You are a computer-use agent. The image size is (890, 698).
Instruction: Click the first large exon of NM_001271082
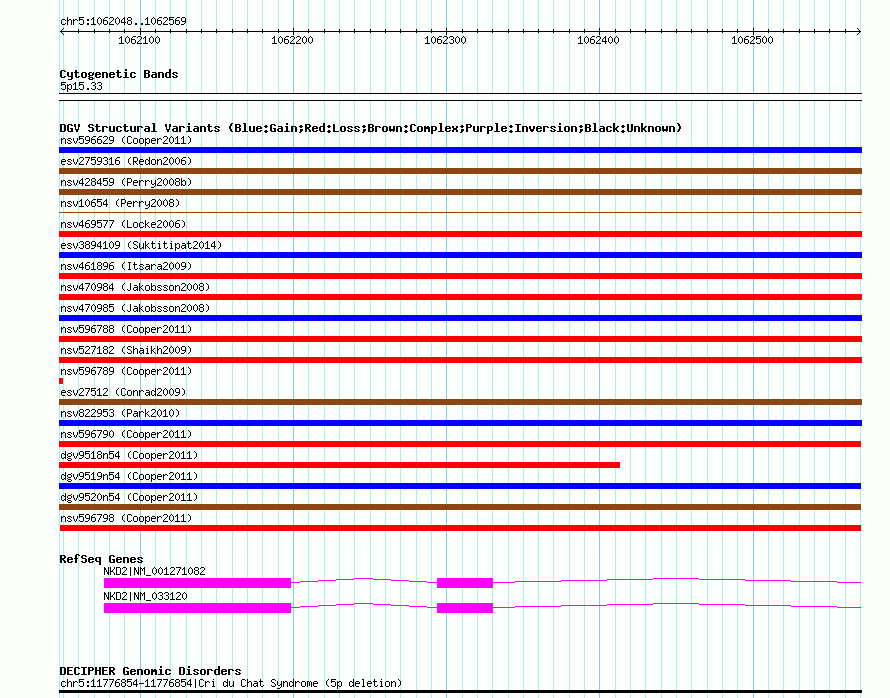click(197, 582)
